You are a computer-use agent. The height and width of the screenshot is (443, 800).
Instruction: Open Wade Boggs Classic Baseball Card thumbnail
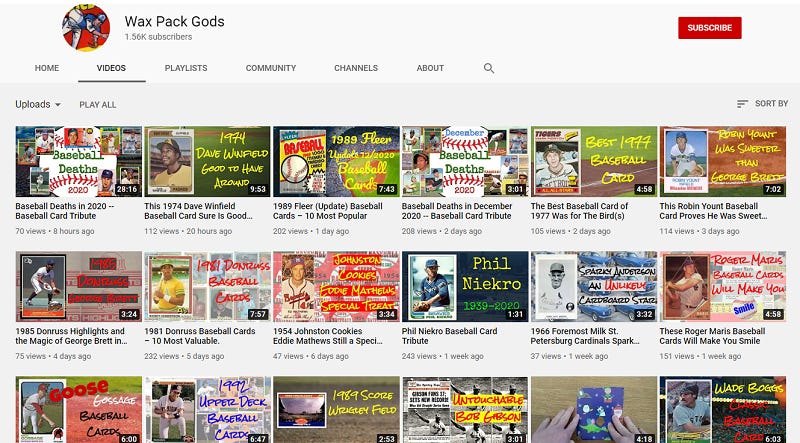(722, 409)
